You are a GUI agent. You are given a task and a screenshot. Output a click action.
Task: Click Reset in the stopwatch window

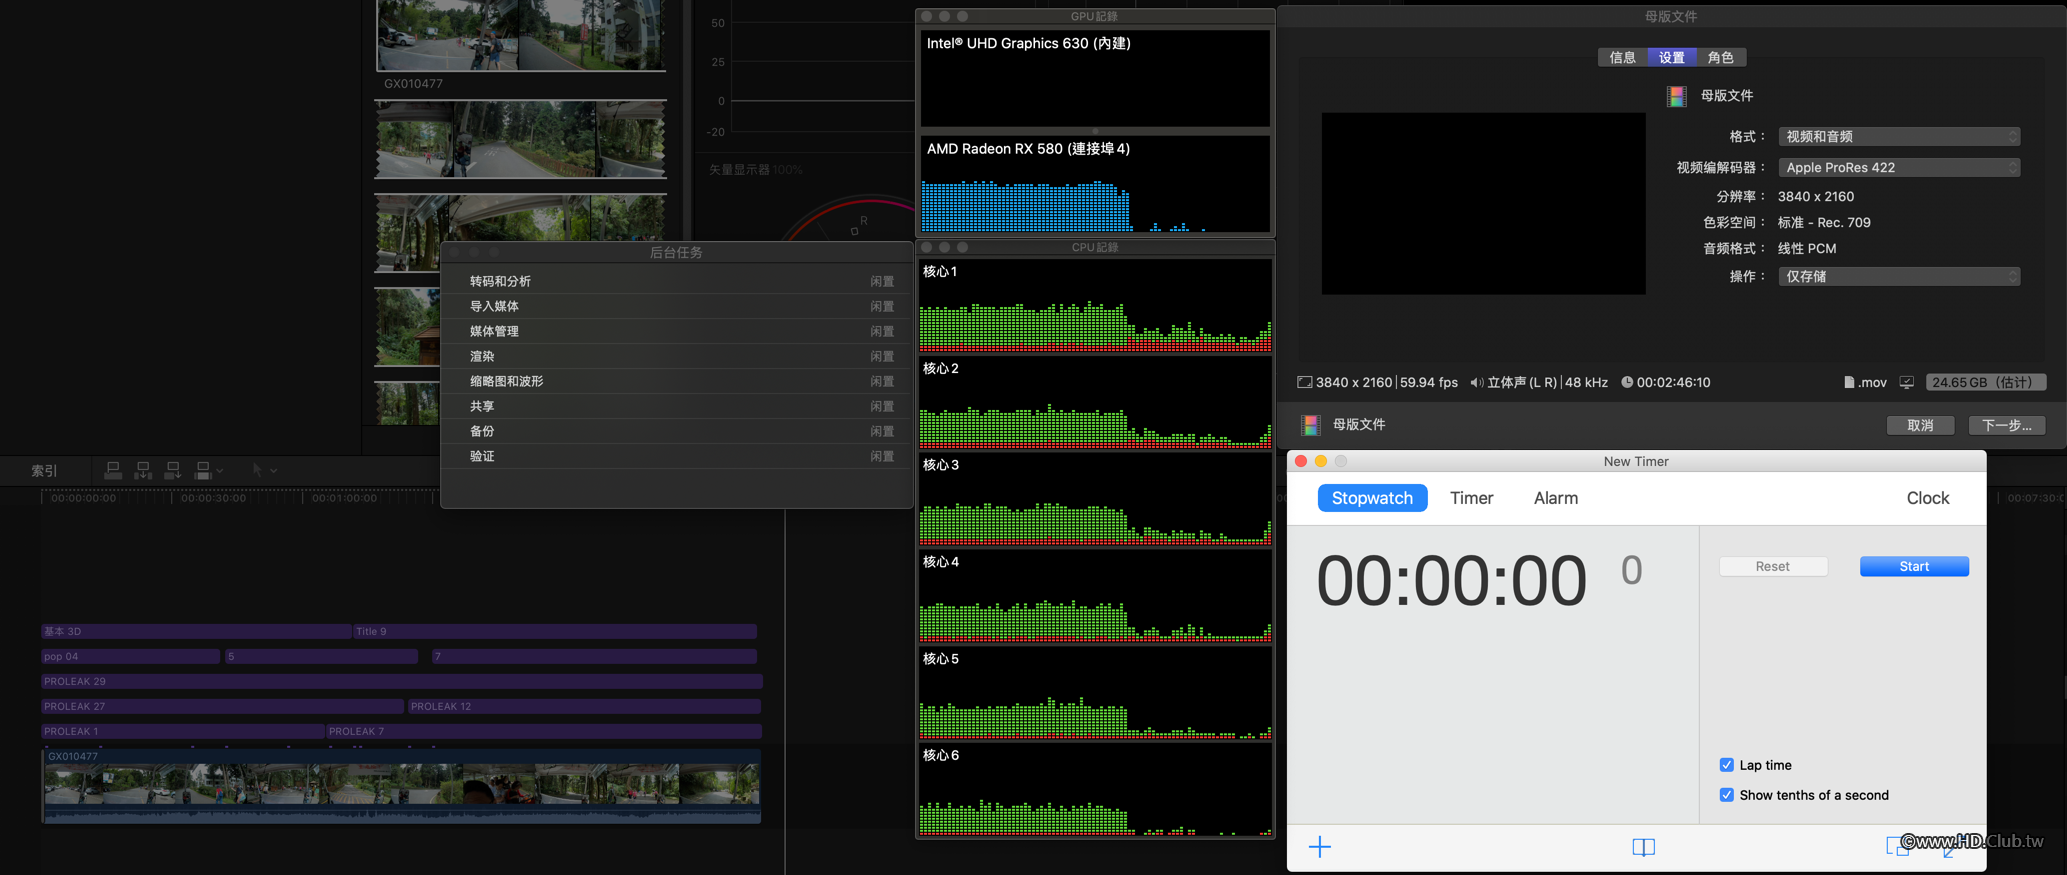click(x=1773, y=566)
